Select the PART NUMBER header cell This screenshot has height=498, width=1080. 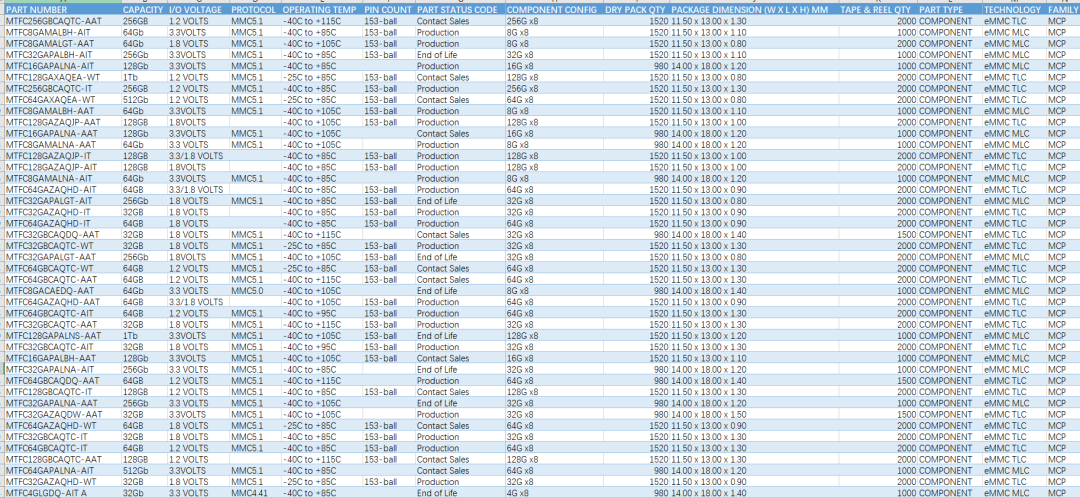[x=62, y=10]
